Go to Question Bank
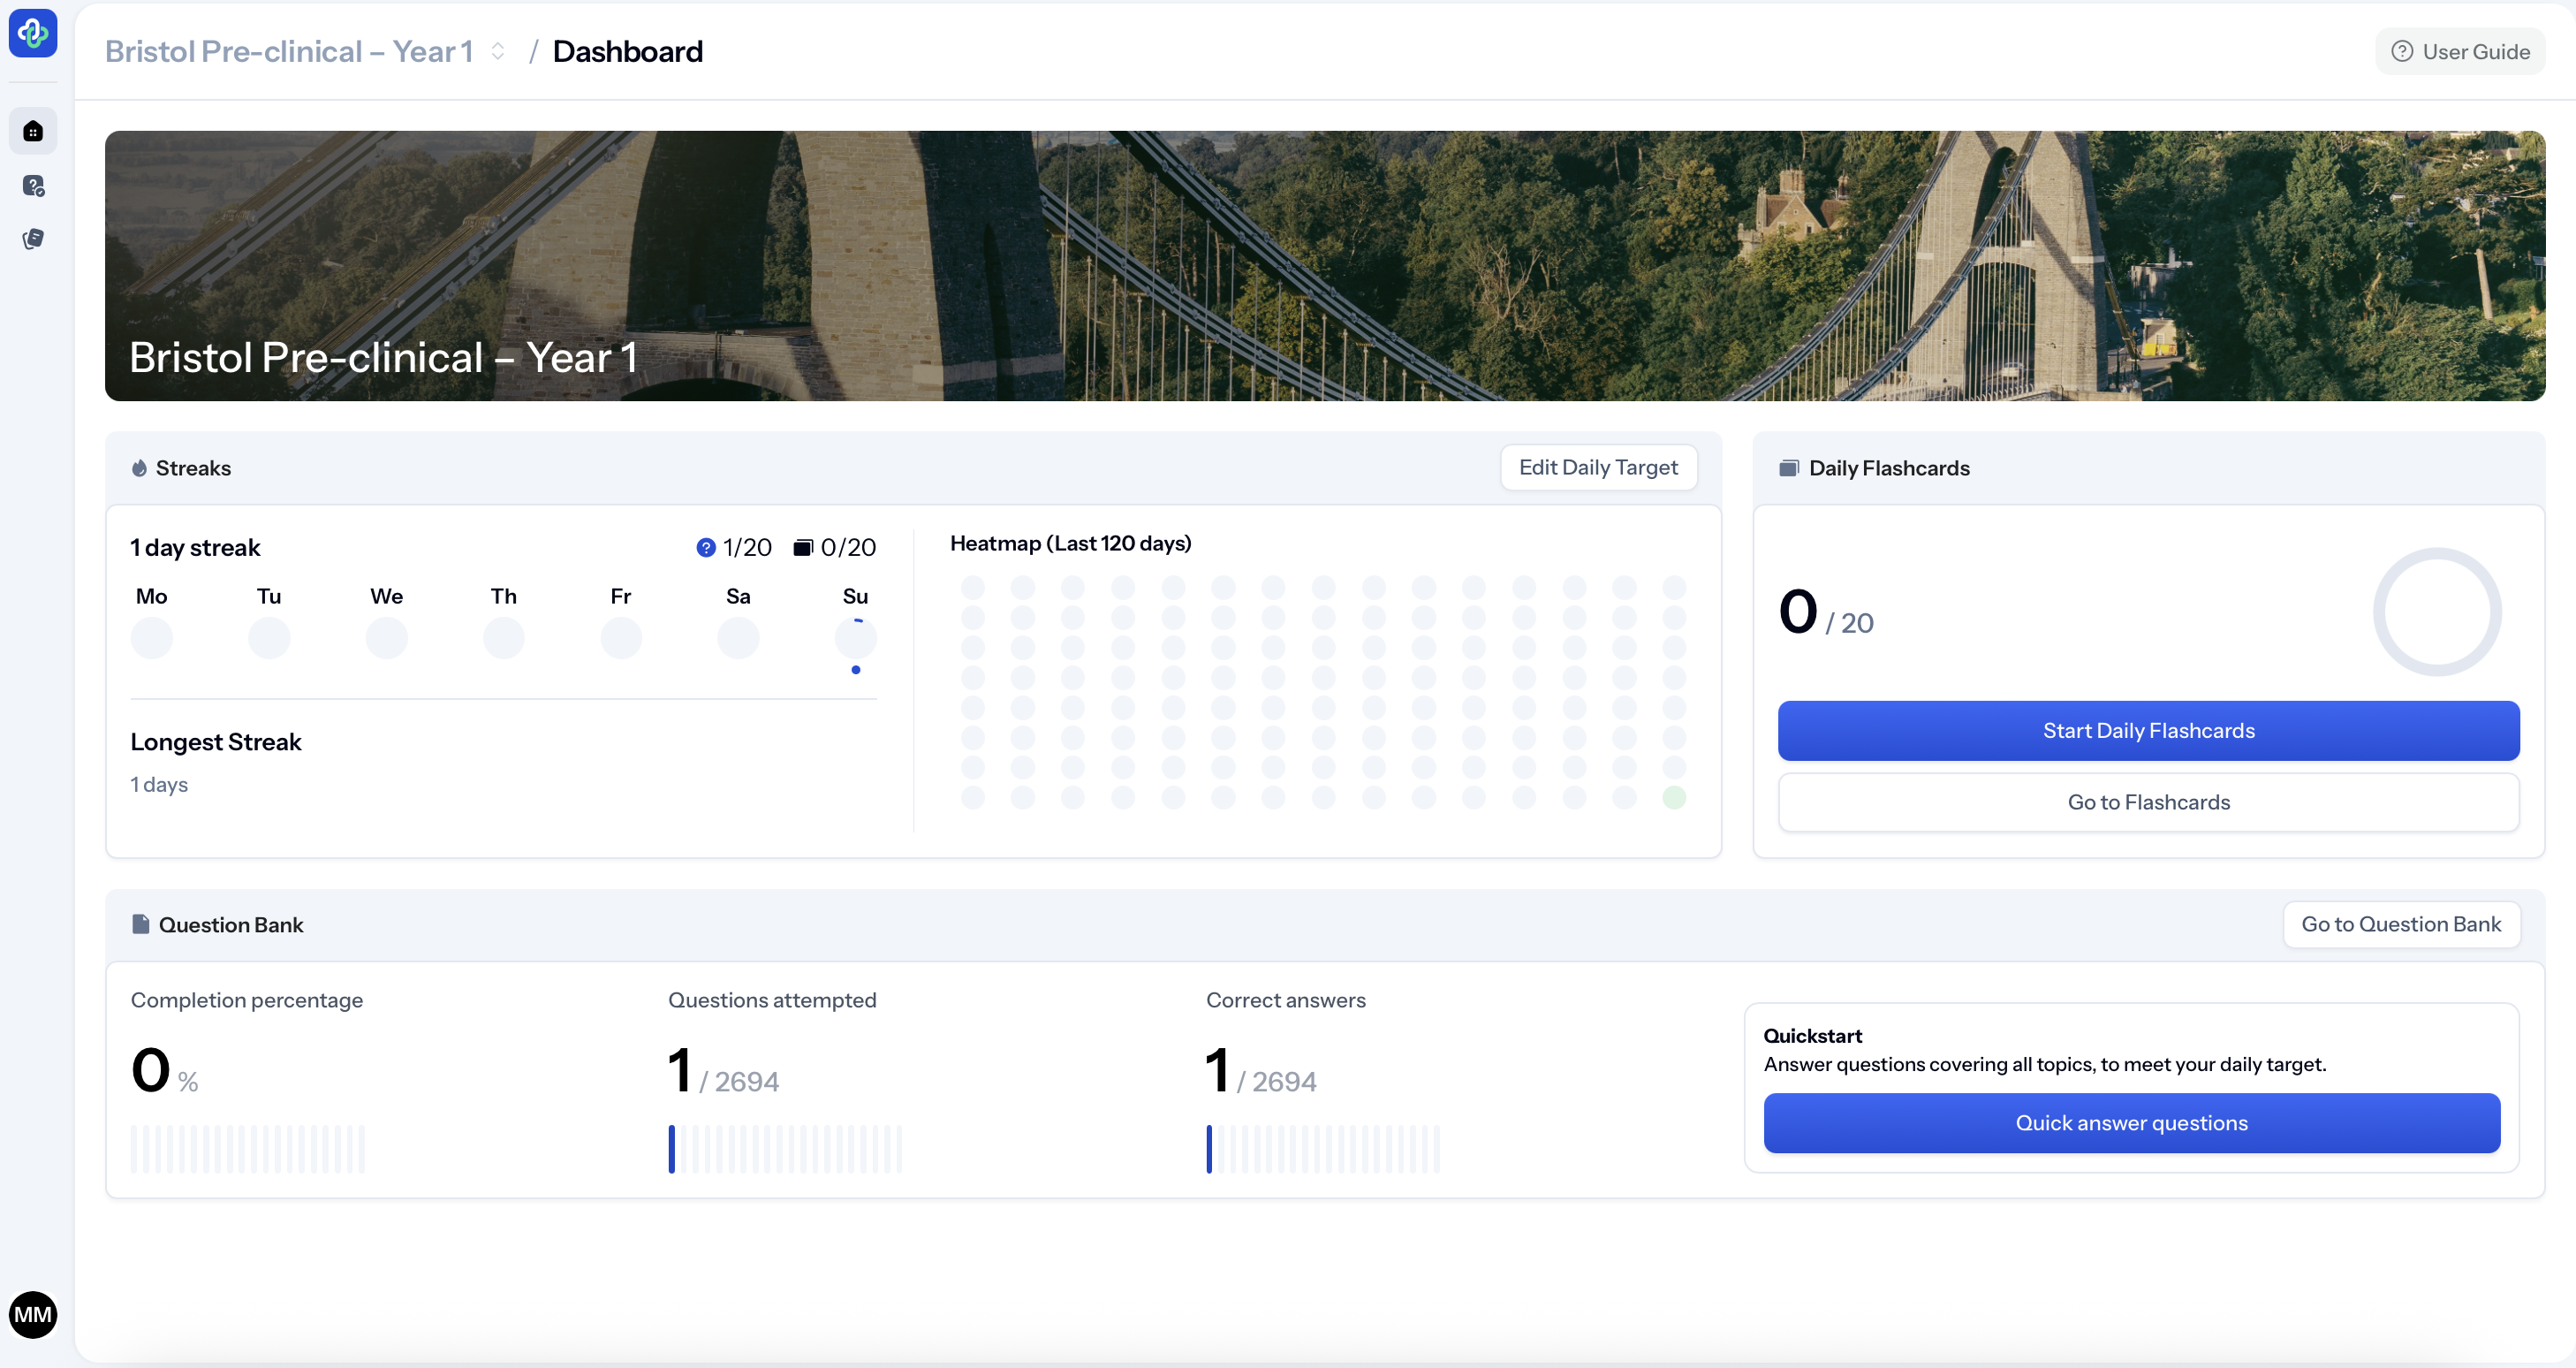Viewport: 2576px width, 1368px height. [2400, 924]
